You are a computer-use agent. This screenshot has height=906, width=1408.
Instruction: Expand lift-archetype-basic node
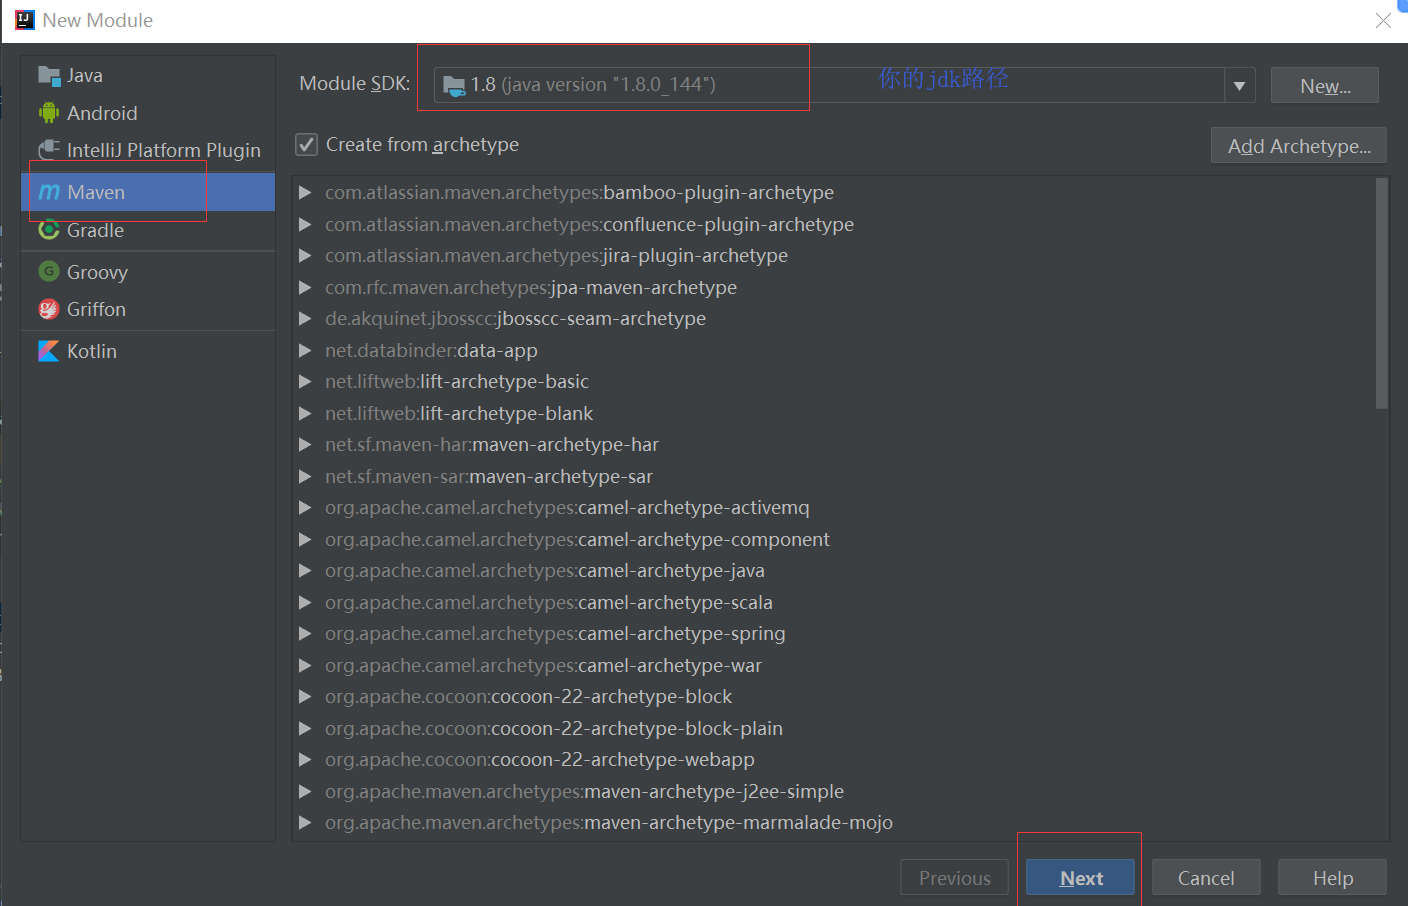[x=305, y=381]
